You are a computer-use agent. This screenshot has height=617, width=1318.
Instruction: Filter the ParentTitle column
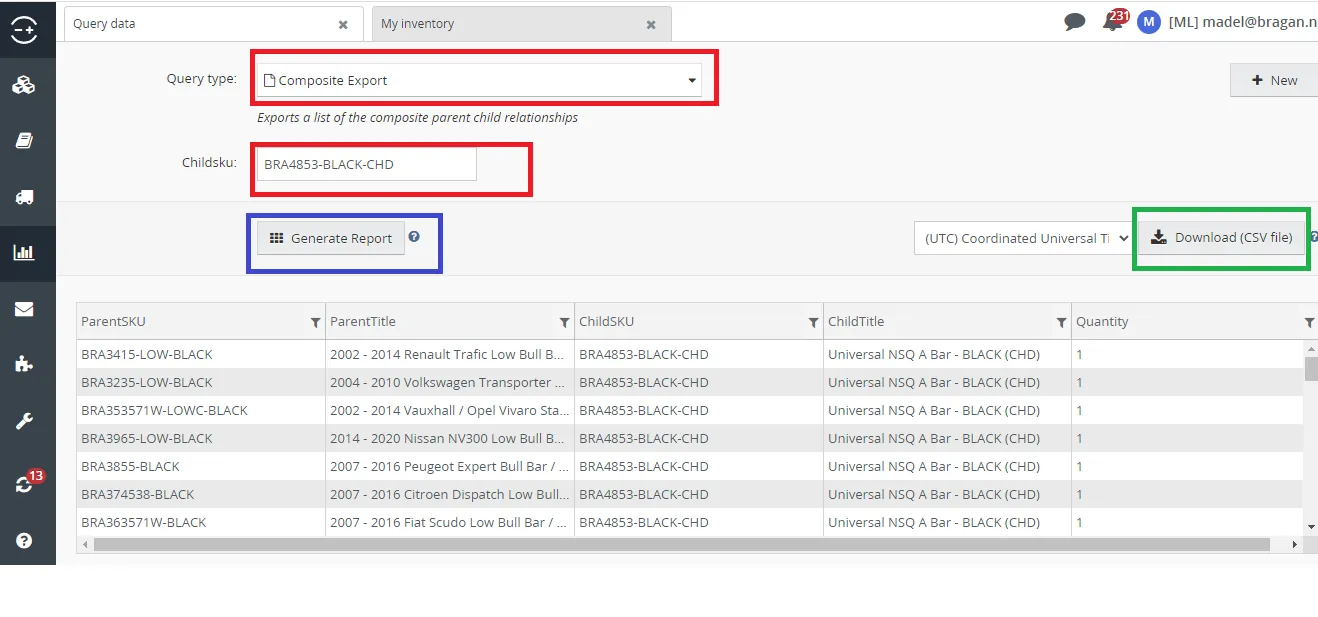pyautogui.click(x=565, y=322)
